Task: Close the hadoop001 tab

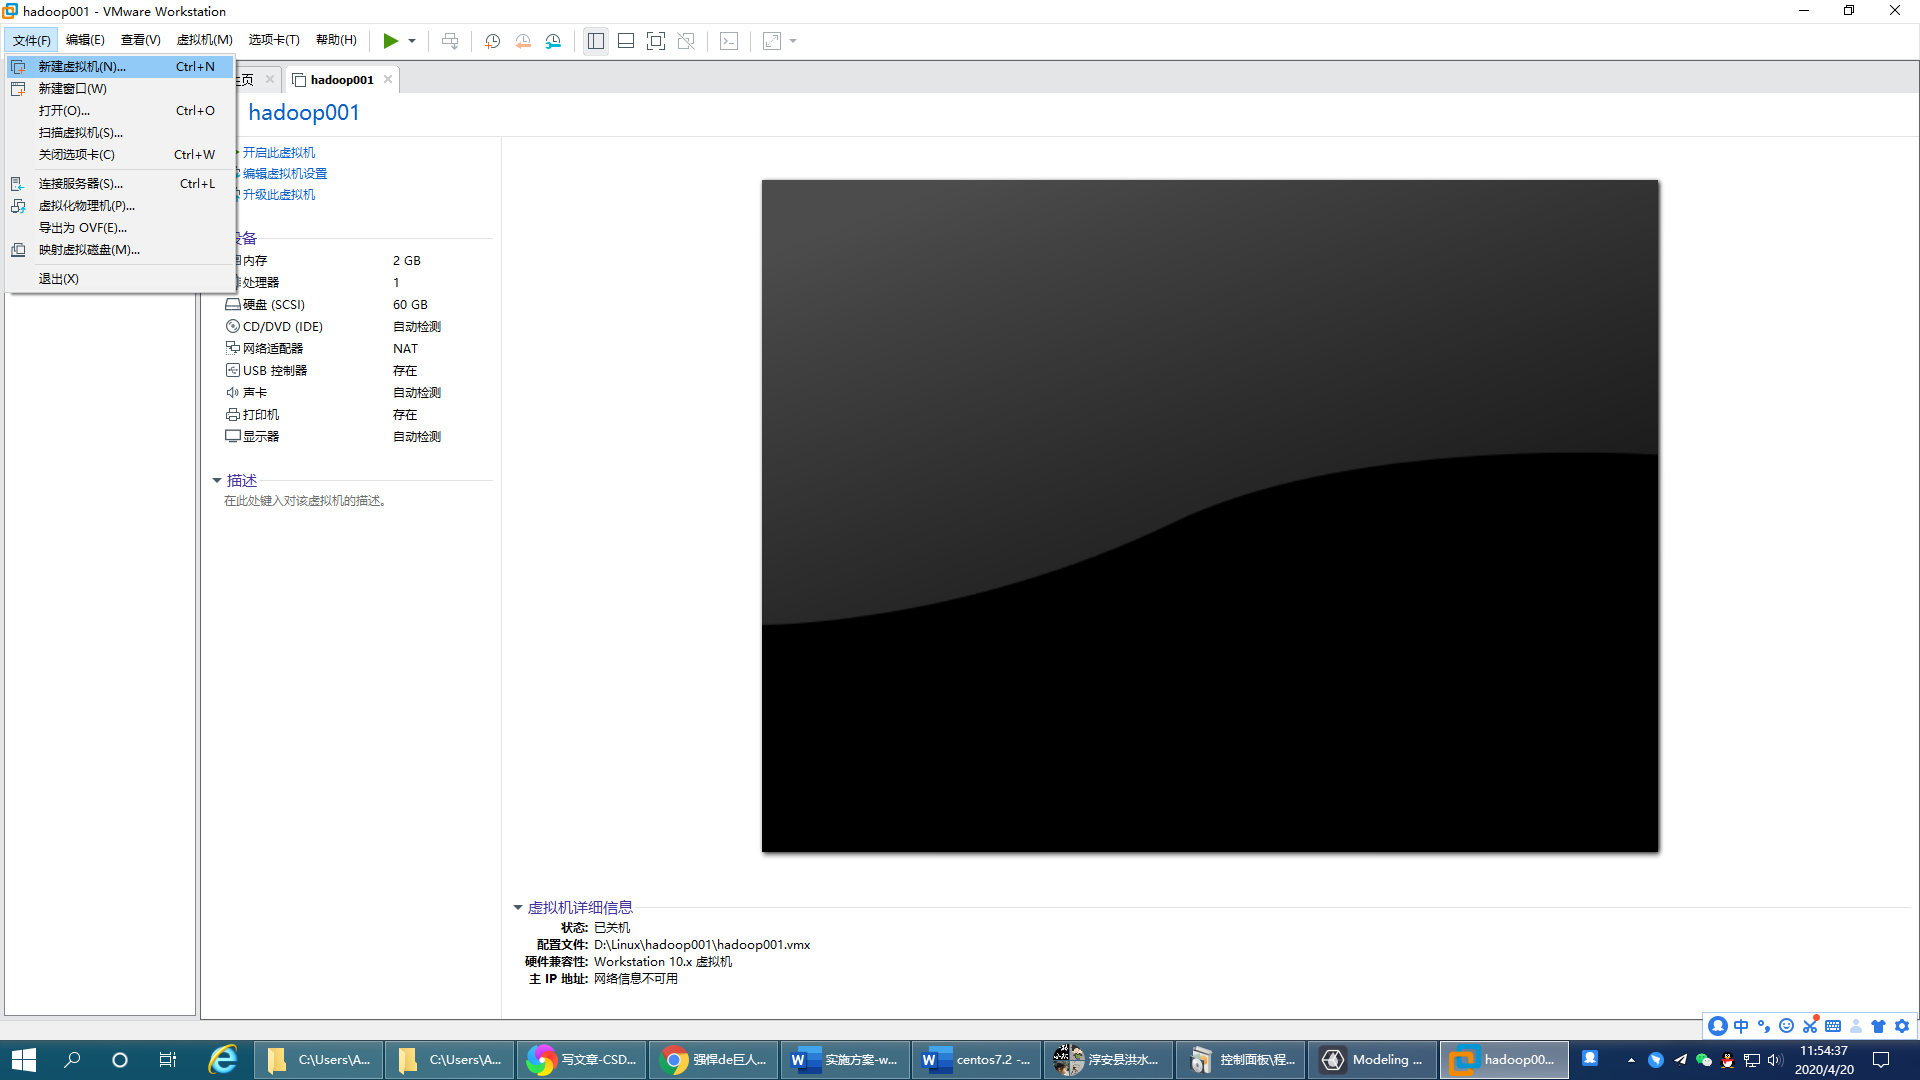Action: pos(388,80)
